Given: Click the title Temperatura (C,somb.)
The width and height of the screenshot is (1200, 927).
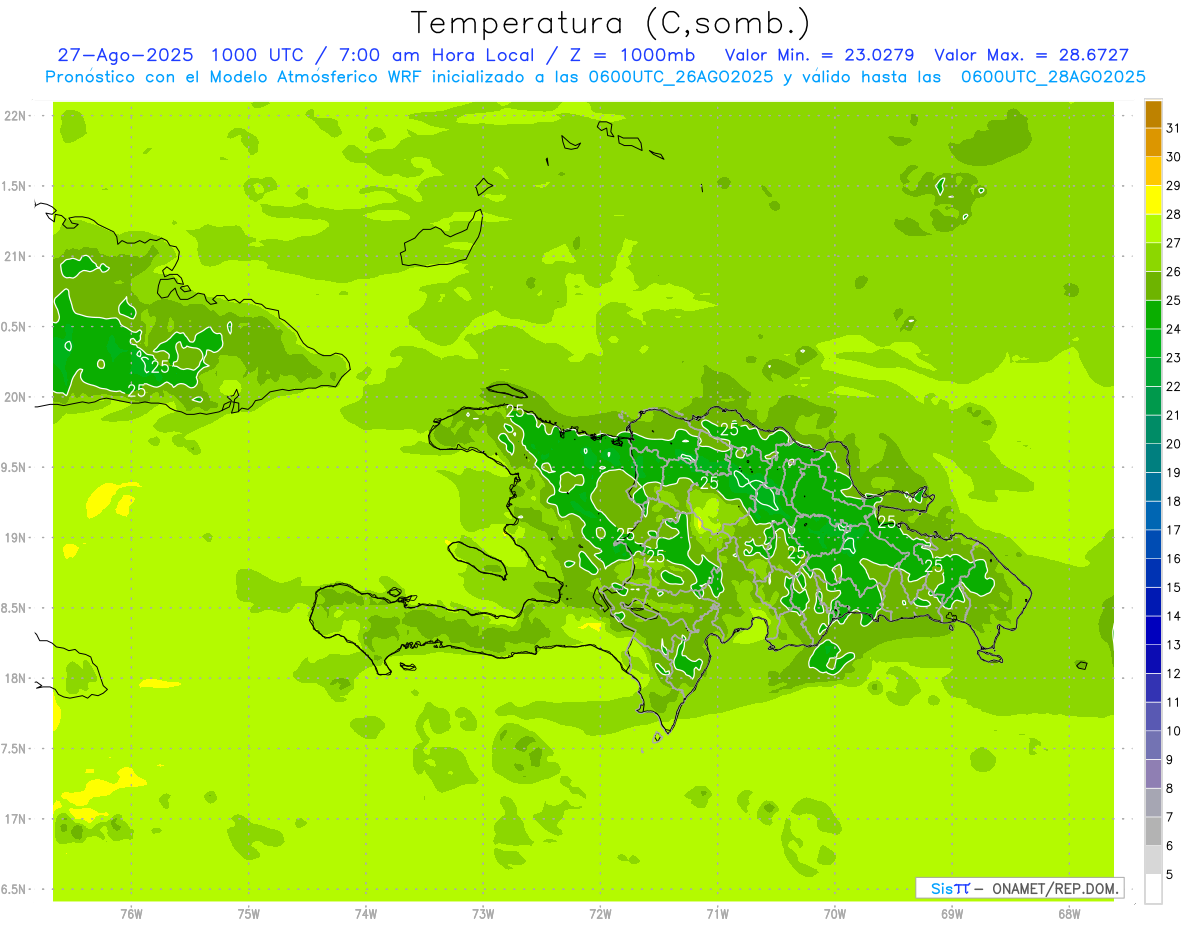Looking at the screenshot, I should 611,23.
